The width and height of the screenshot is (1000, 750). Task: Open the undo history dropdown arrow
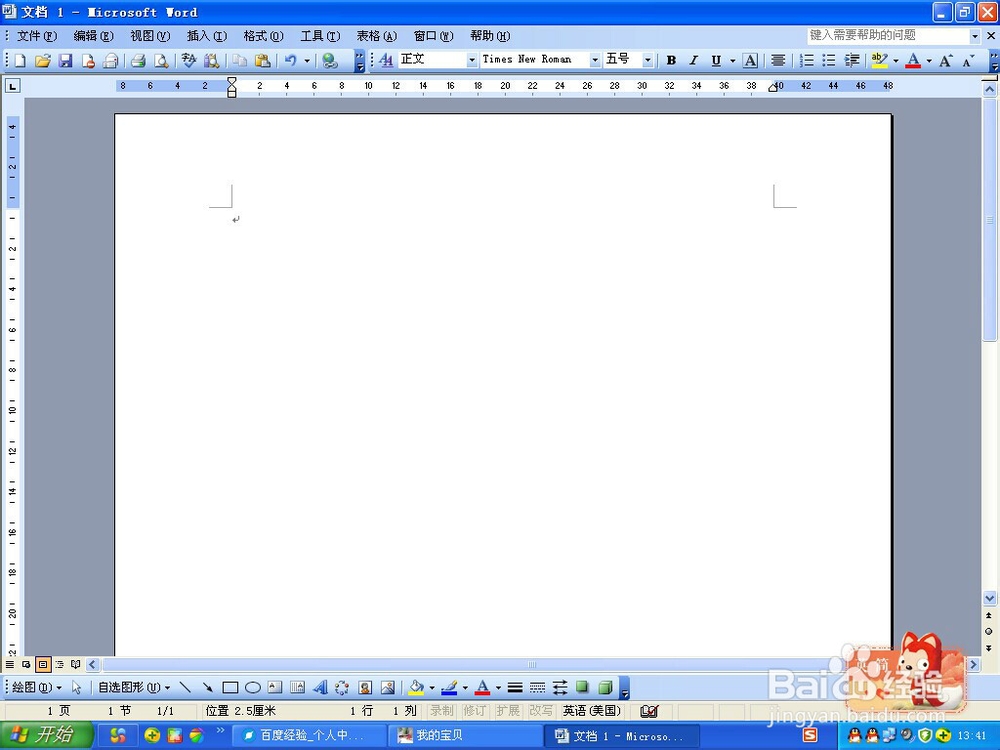pyautogui.click(x=307, y=61)
